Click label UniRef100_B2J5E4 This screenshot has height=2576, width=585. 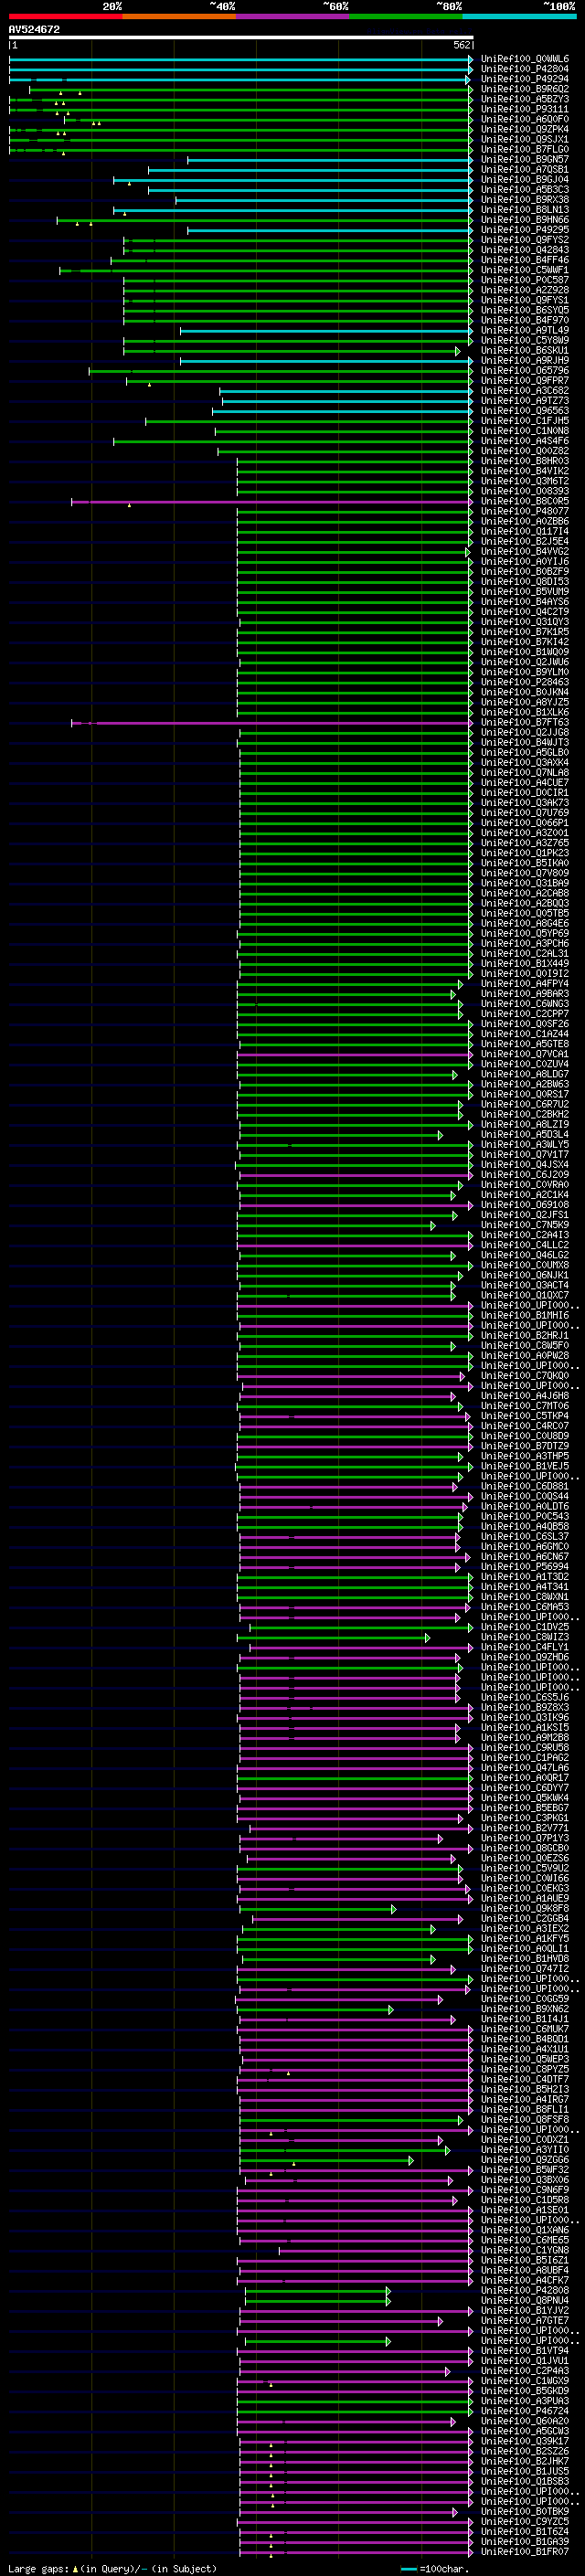tap(524, 542)
